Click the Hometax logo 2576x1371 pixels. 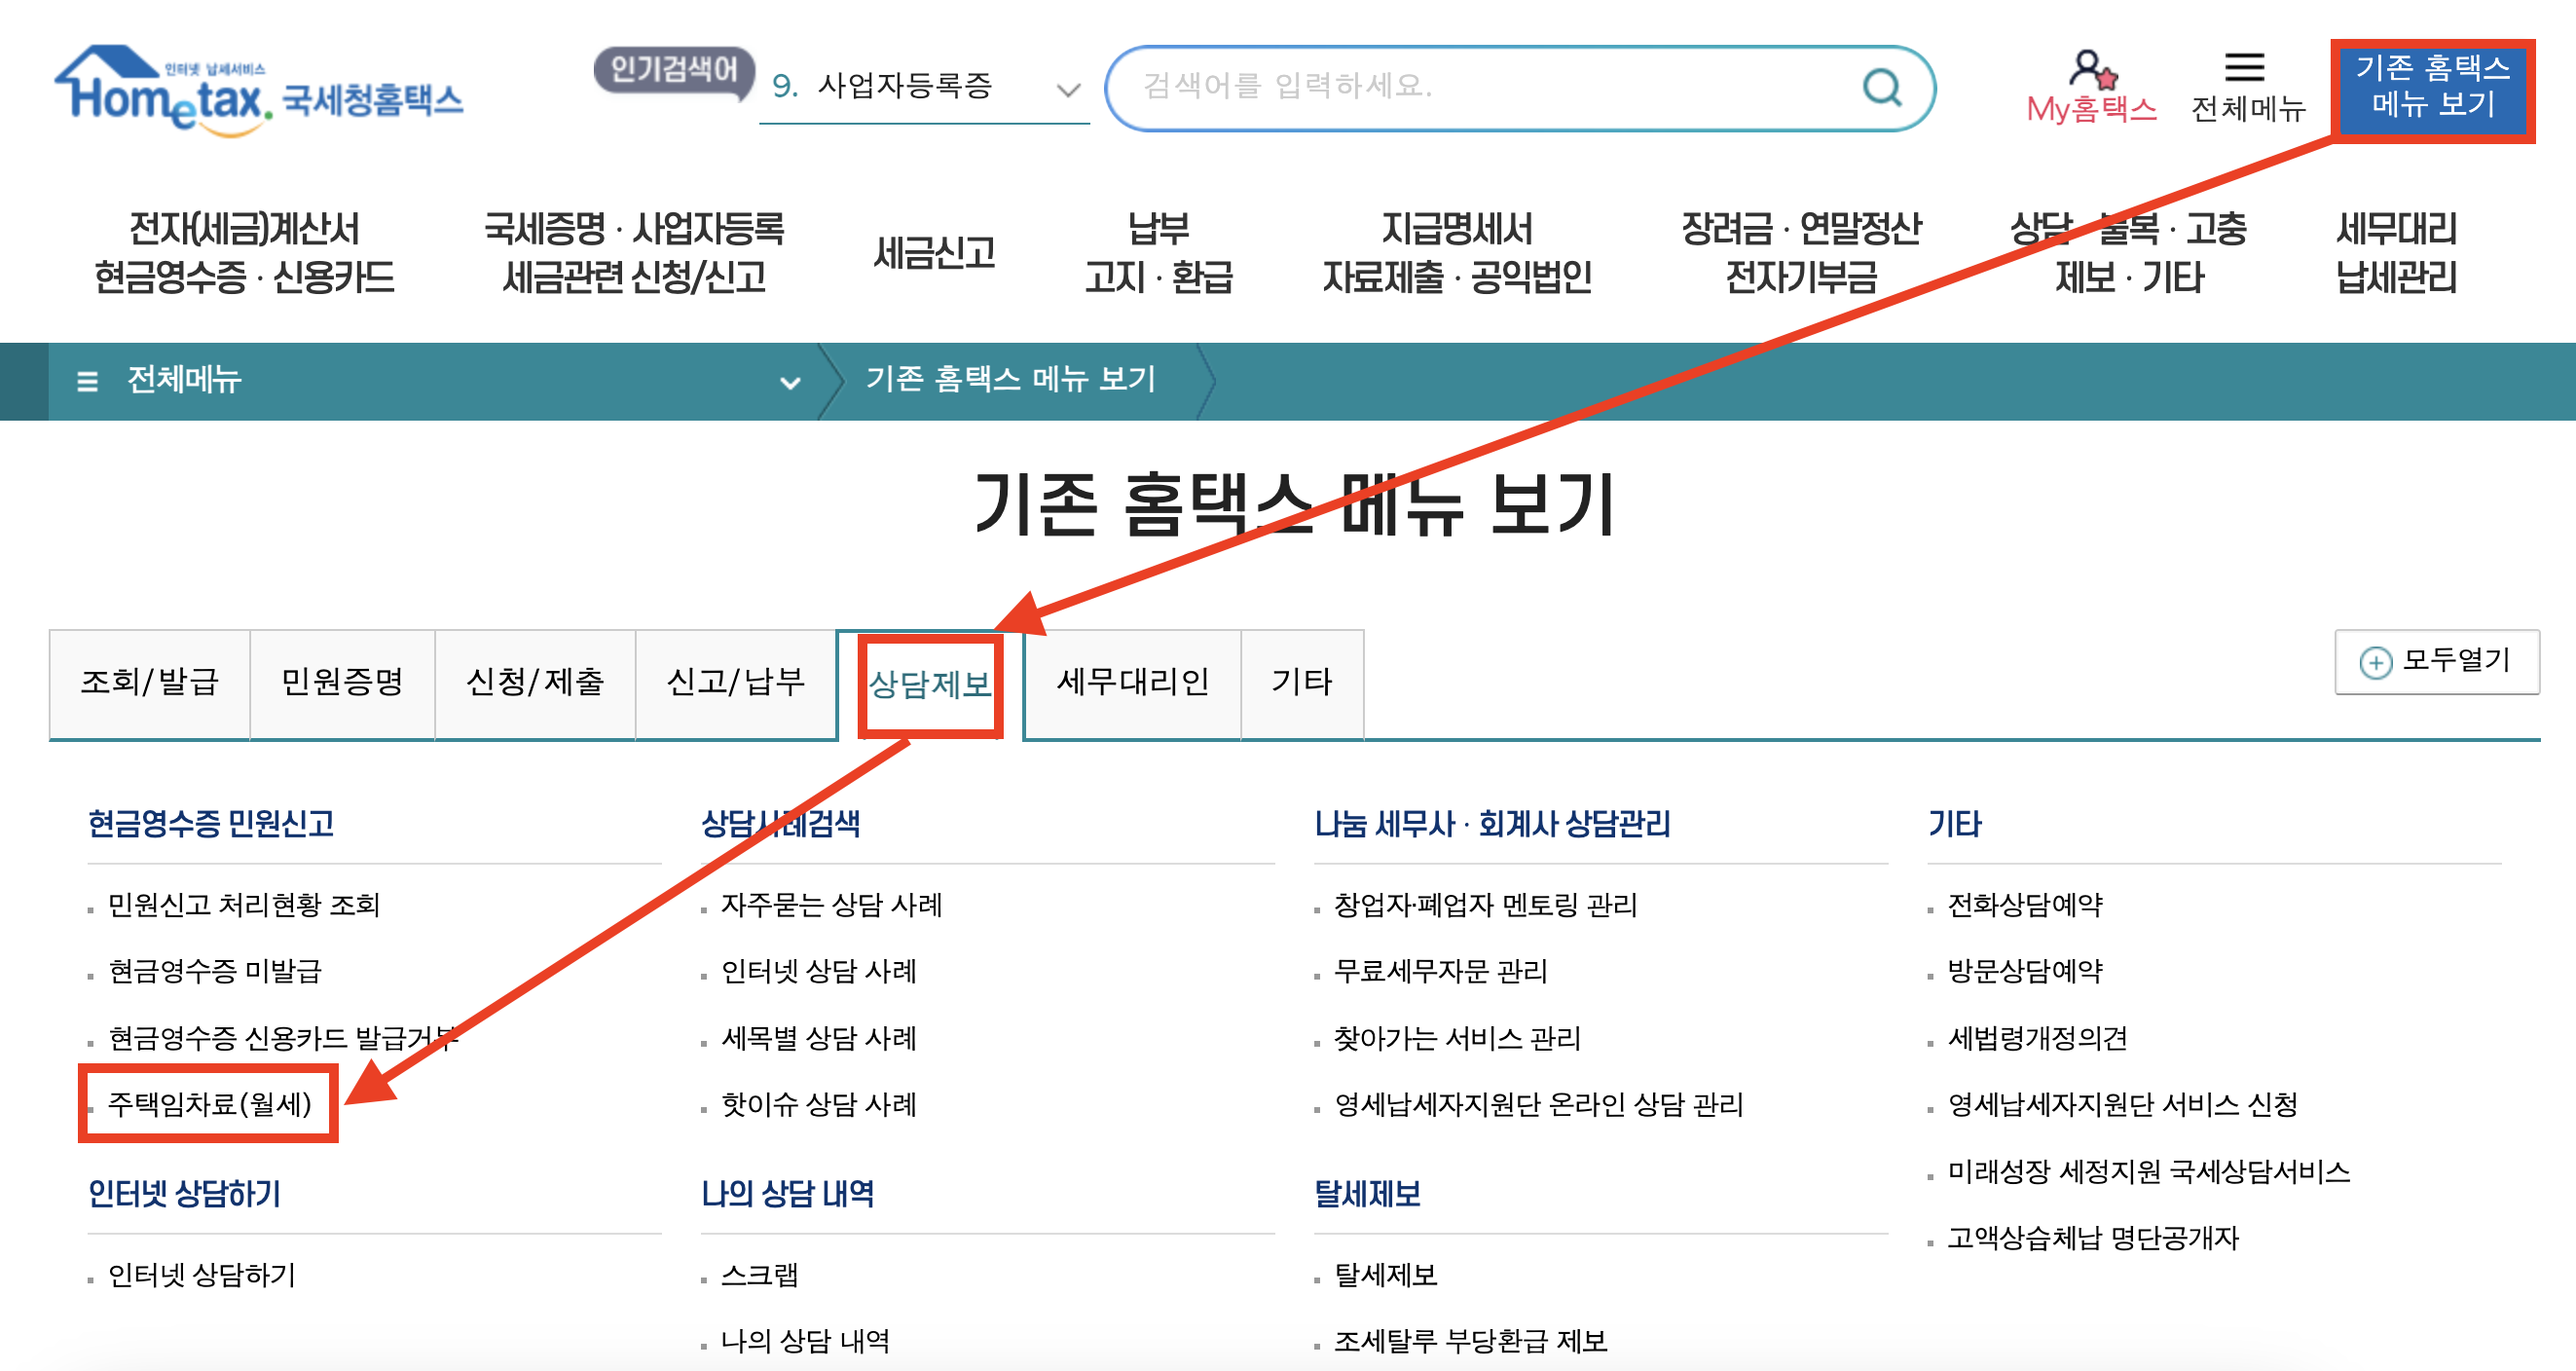(259, 90)
